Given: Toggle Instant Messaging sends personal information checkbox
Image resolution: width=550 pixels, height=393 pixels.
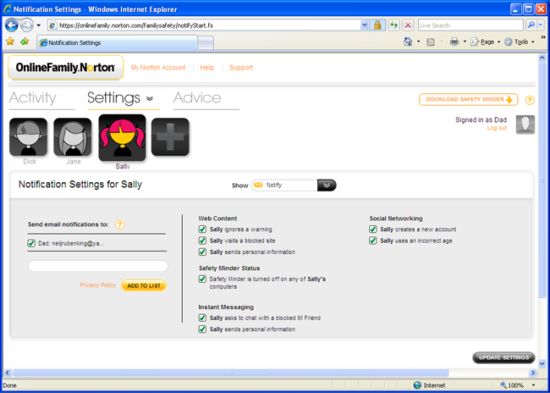Looking at the screenshot, I should point(202,329).
